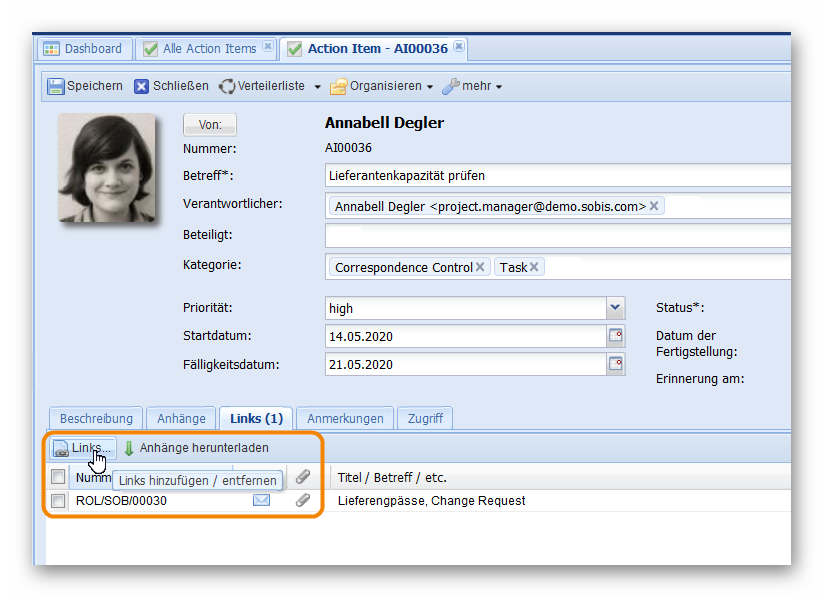Screen dimensions: 823x597
Task: Click the envelope icon in ROL/SOB/00030 row
Action: click(261, 500)
